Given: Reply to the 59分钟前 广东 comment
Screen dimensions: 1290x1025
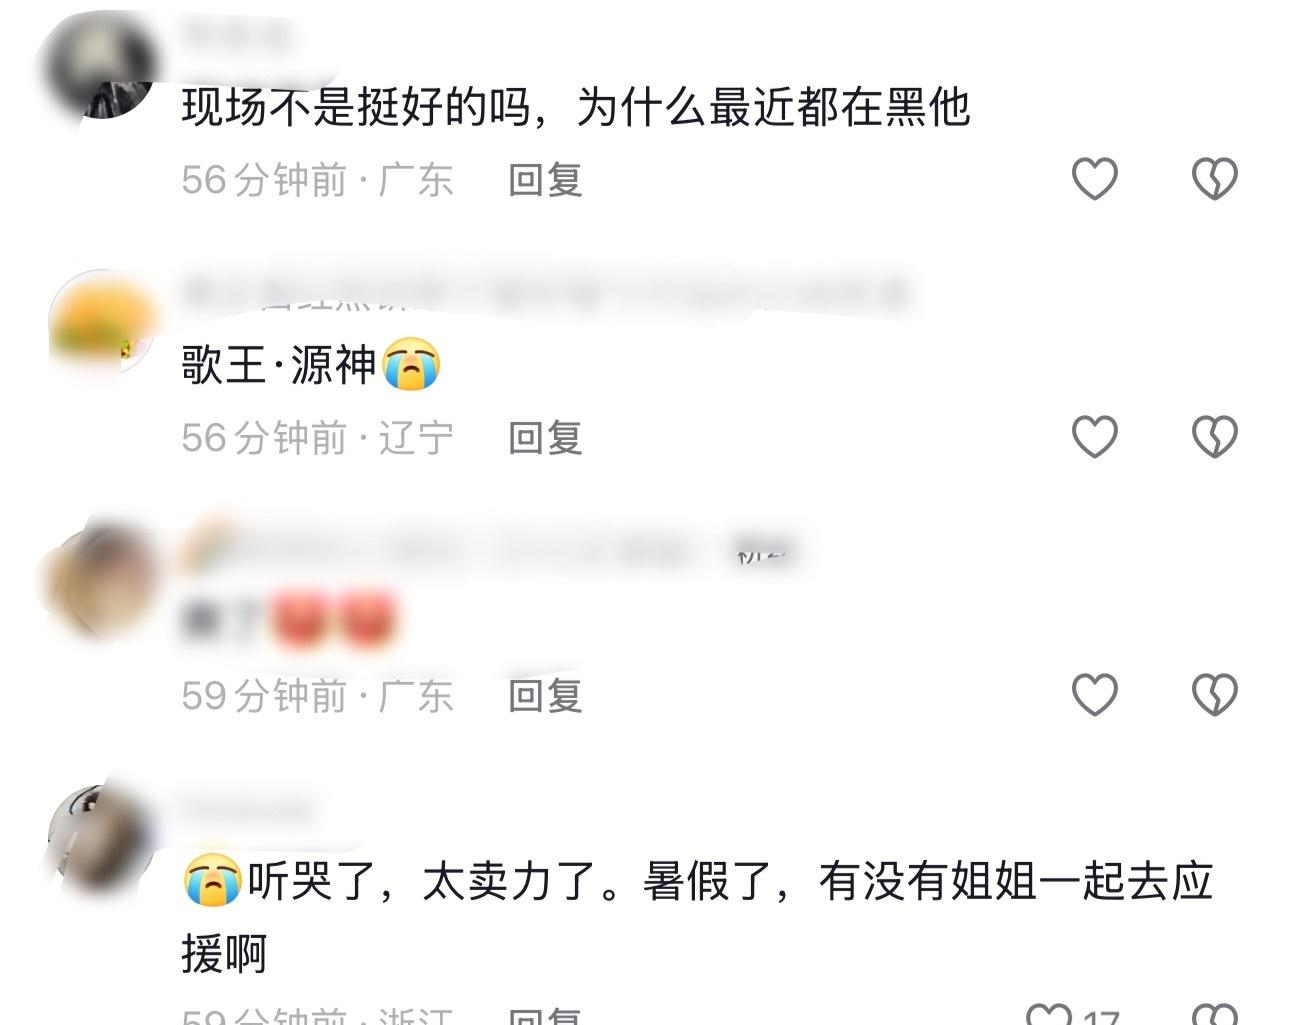Looking at the screenshot, I should tap(545, 694).
